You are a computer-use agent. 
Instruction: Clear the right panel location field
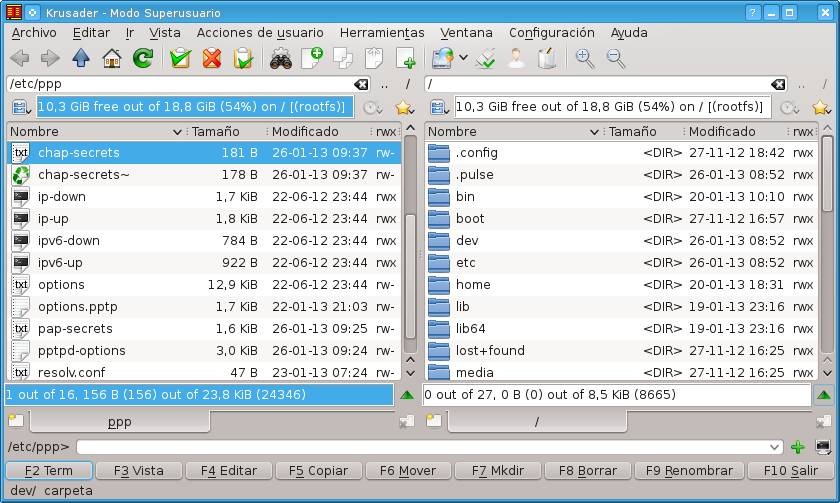pos(778,84)
